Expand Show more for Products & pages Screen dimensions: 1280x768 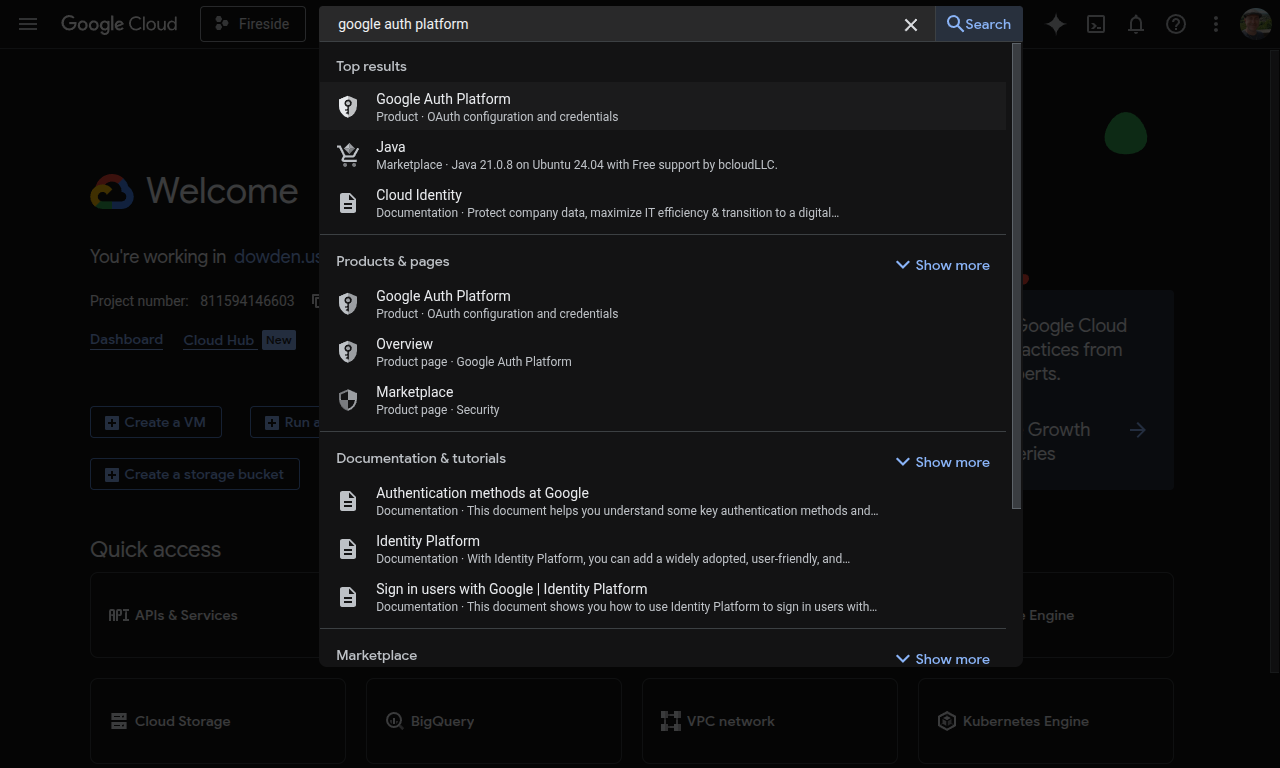pos(942,265)
